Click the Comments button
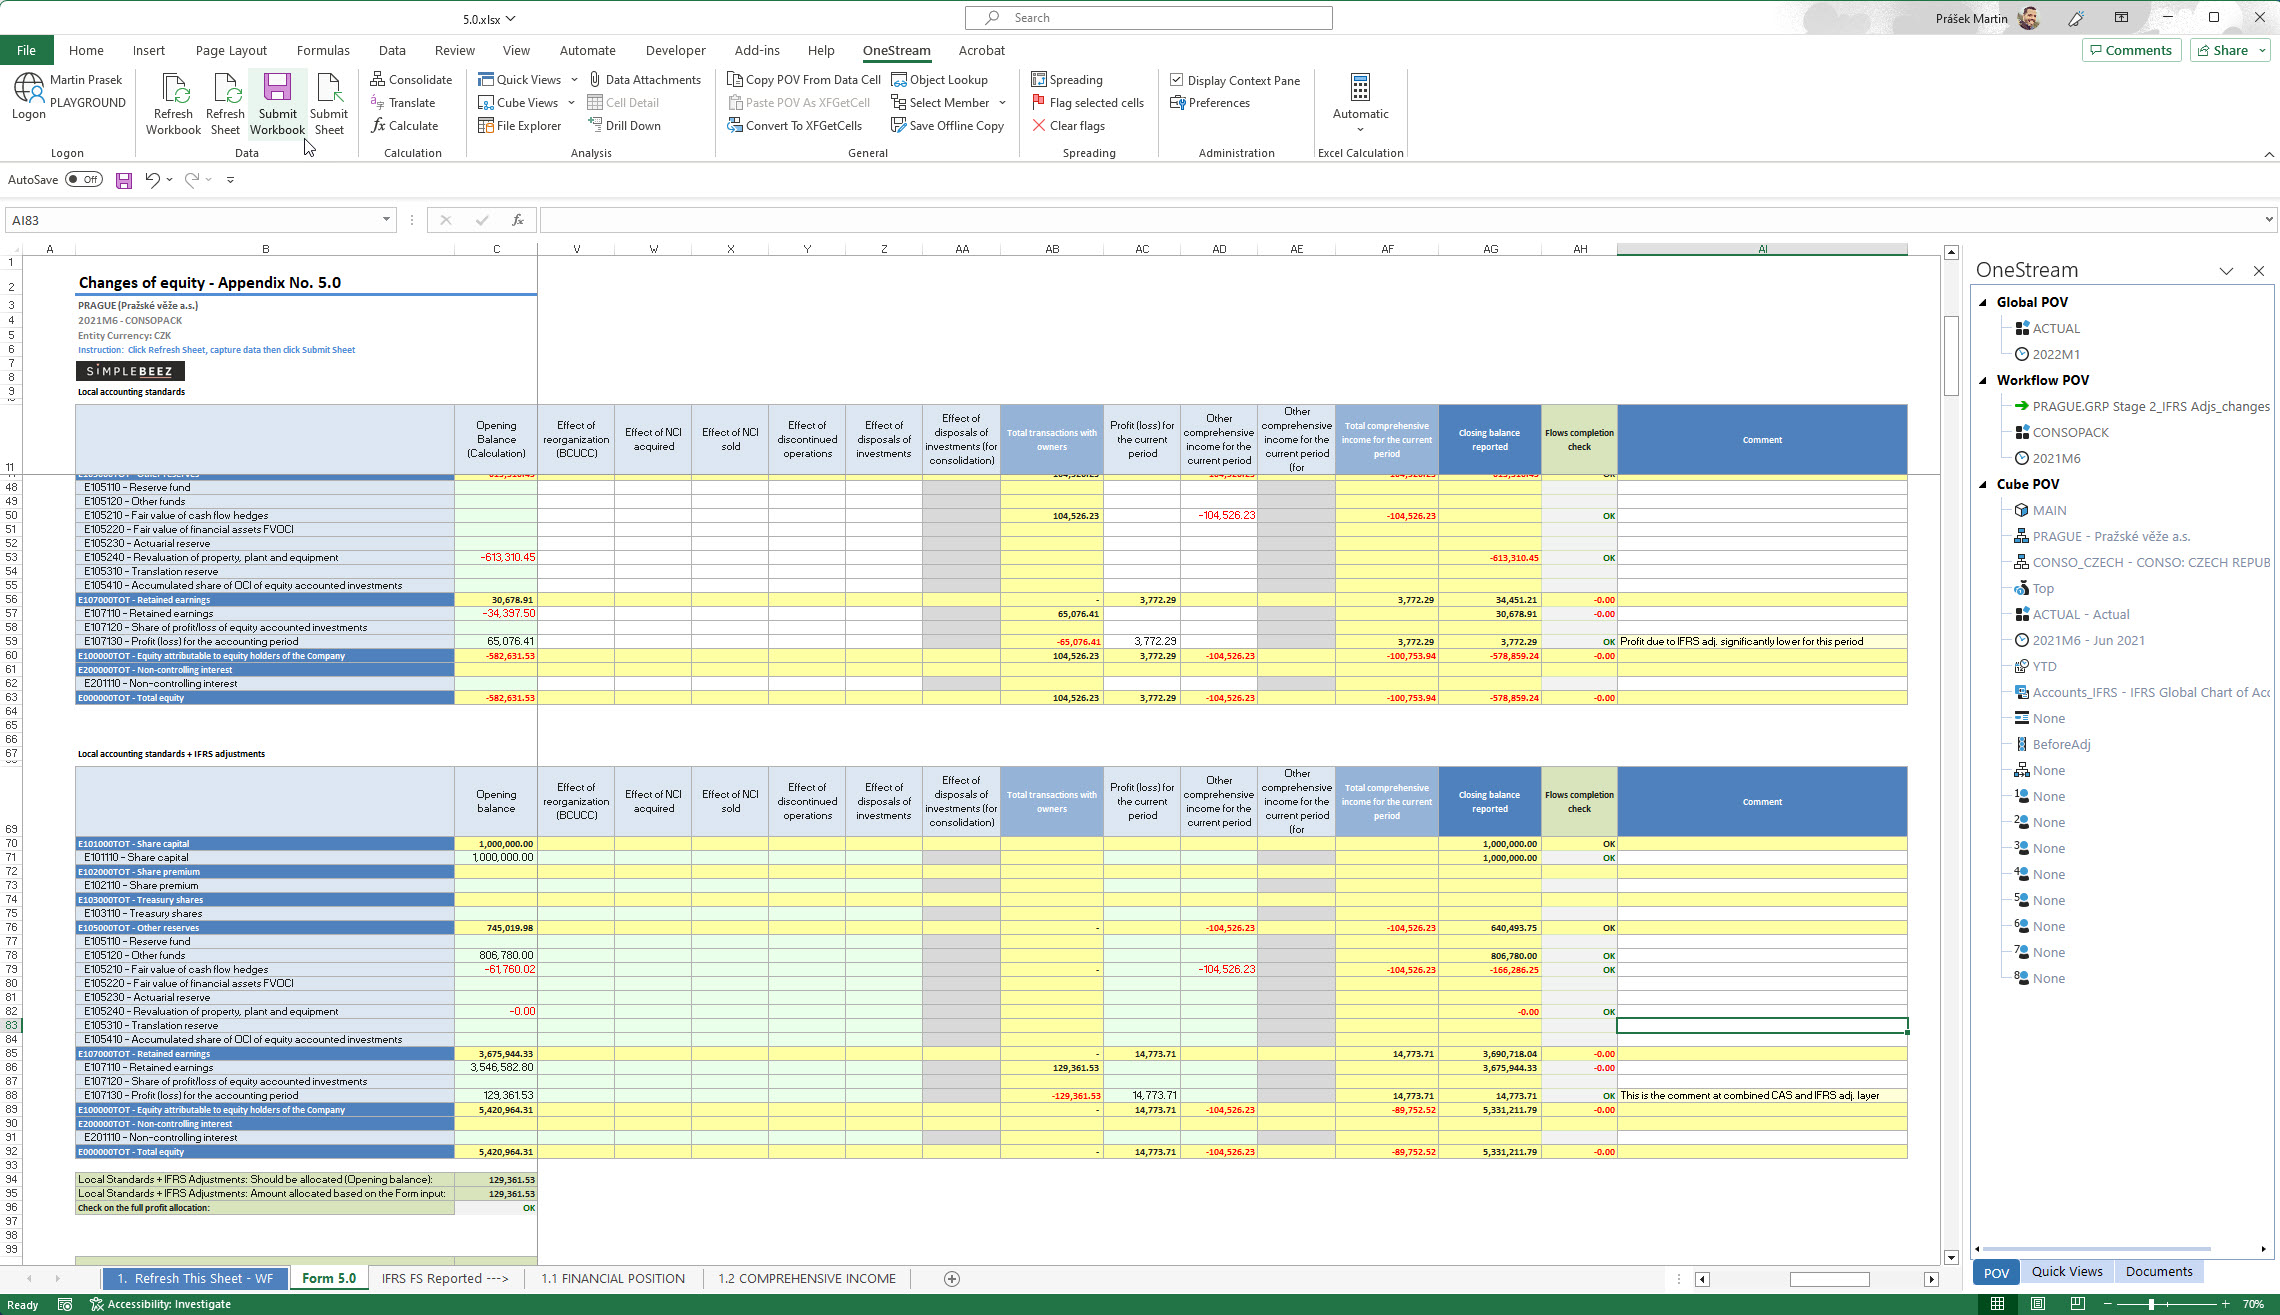This screenshot has height=1315, width=2280. click(2129, 51)
